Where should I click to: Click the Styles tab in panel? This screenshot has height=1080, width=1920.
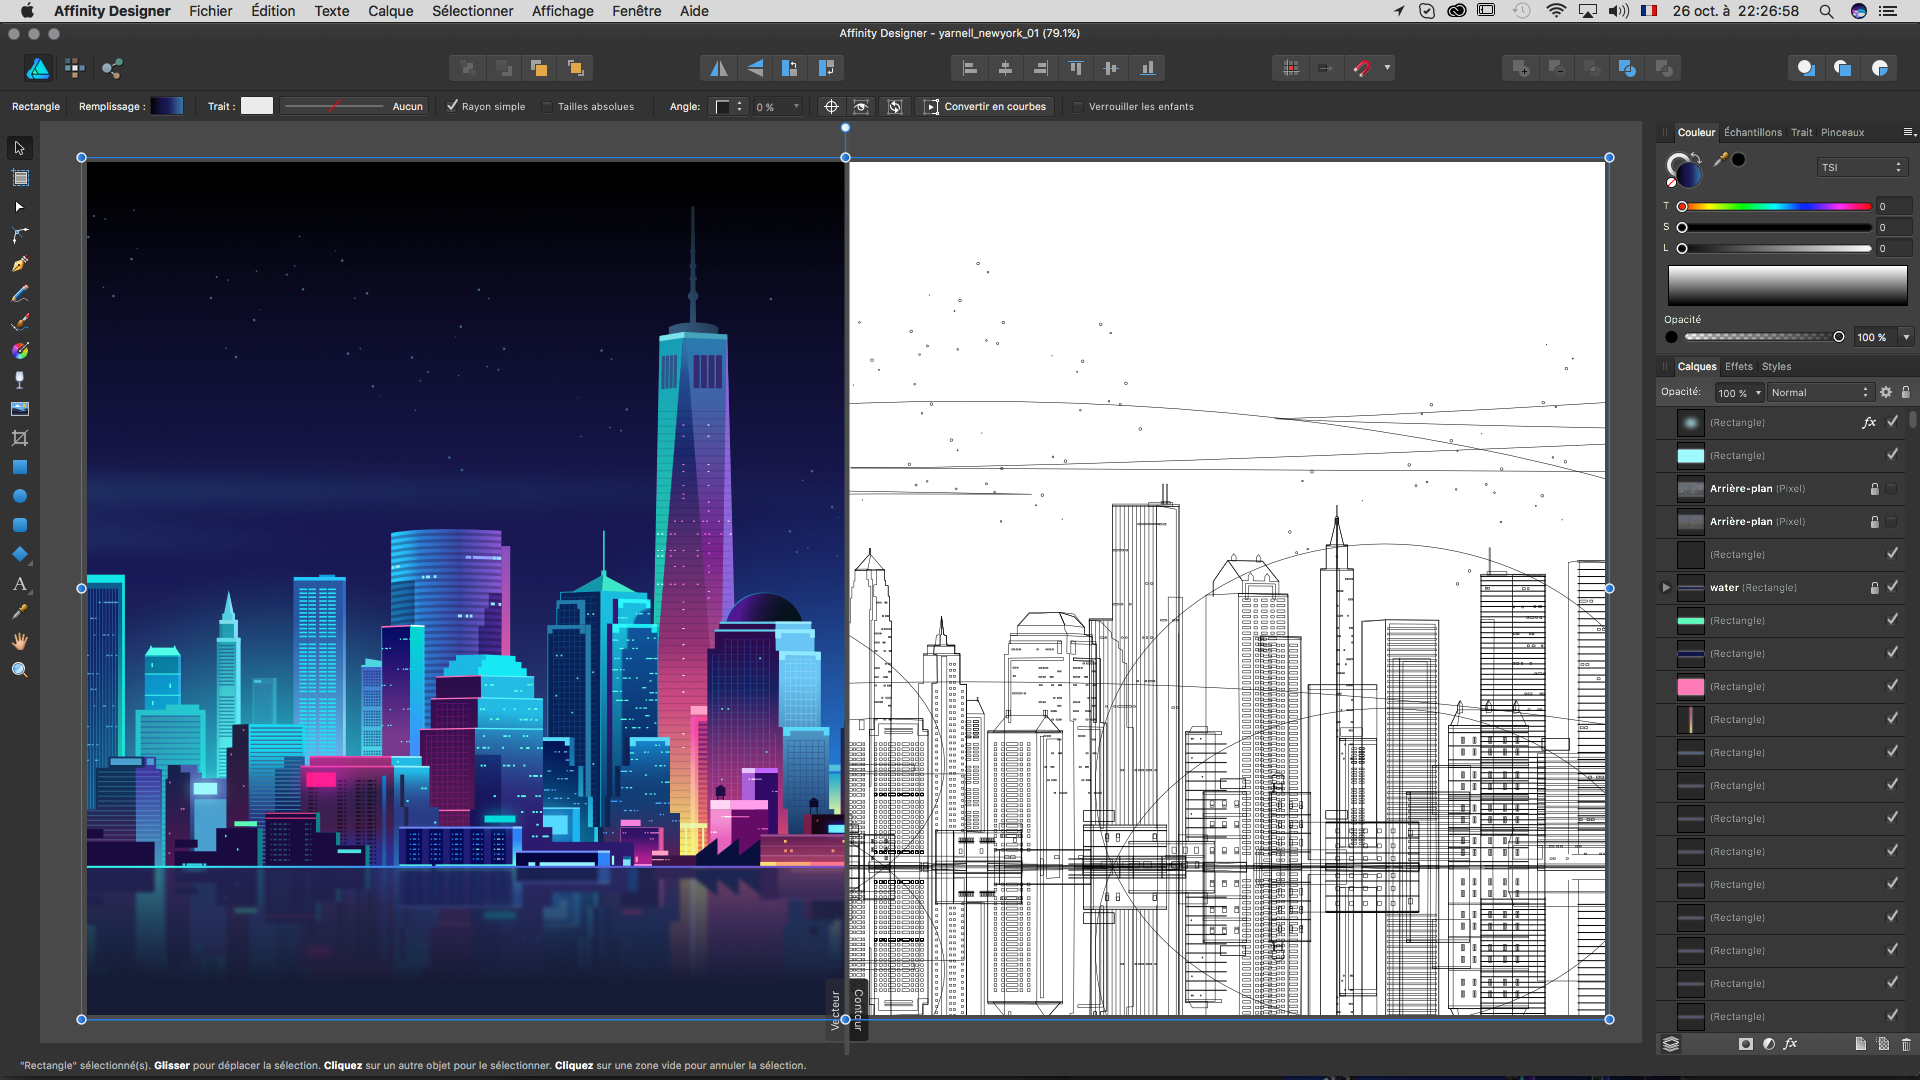[x=1772, y=365]
